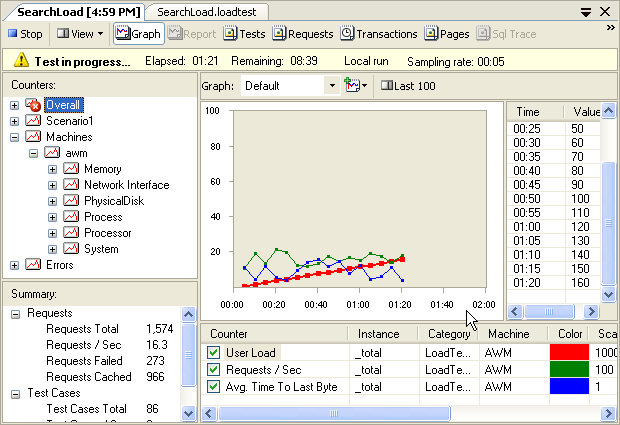The image size is (620, 425).
Task: Click the graph options icon beside Default
Action: [x=355, y=86]
